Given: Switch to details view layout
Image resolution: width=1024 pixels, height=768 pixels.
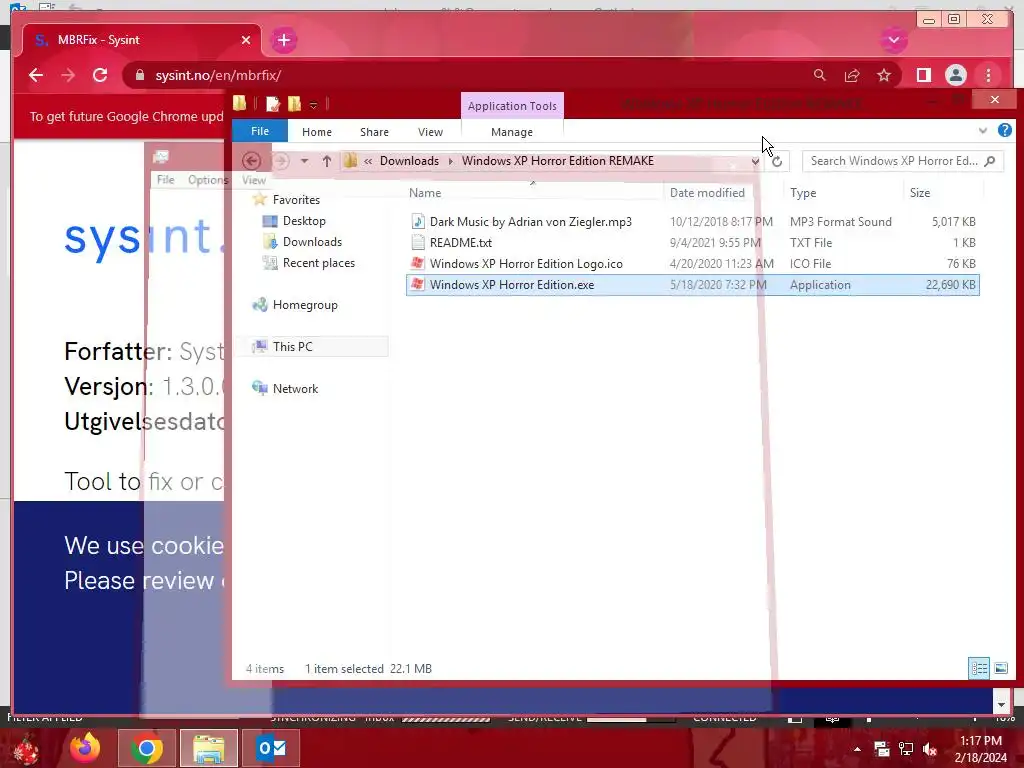Looking at the screenshot, I should [x=979, y=668].
